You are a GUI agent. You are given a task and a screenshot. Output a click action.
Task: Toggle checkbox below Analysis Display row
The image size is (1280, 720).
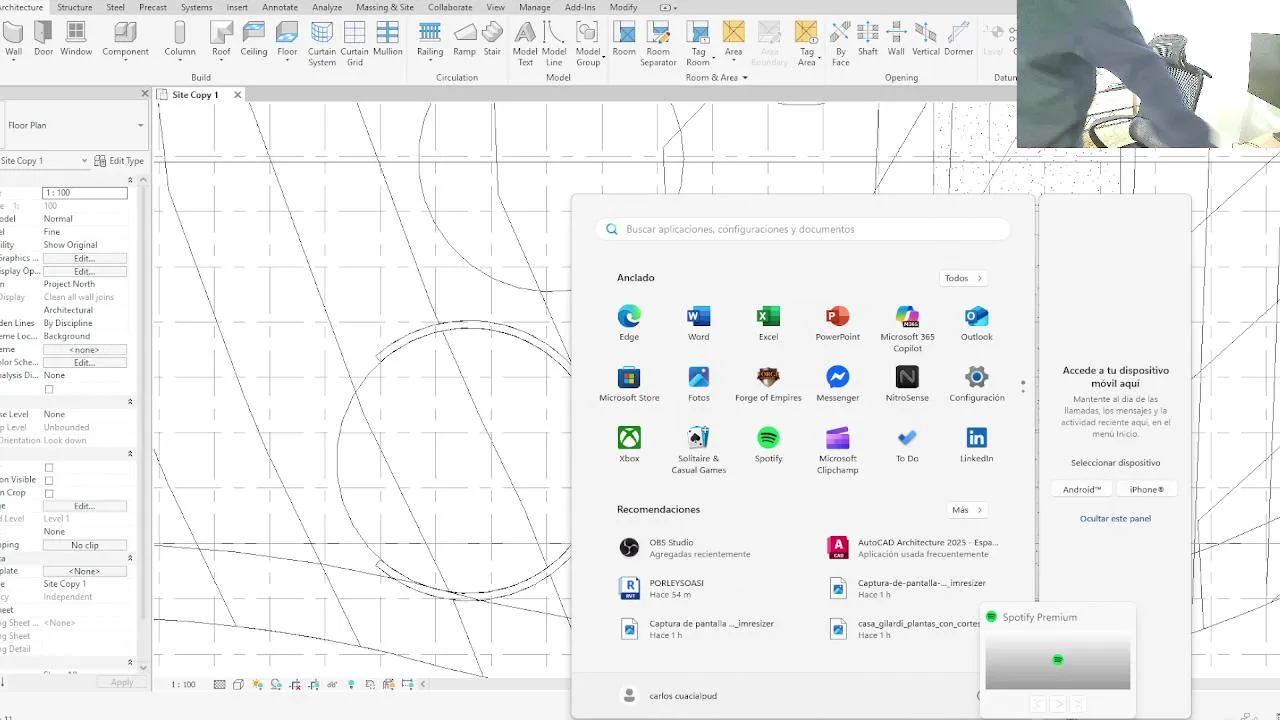click(49, 389)
